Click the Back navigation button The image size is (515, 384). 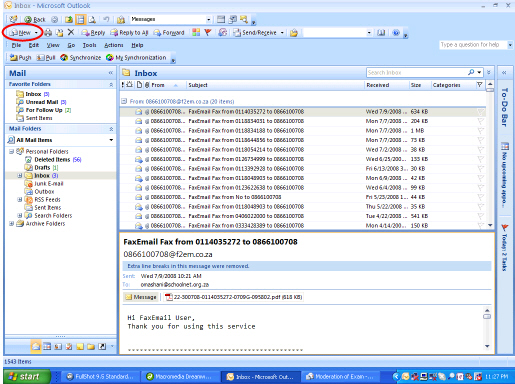tap(35, 19)
